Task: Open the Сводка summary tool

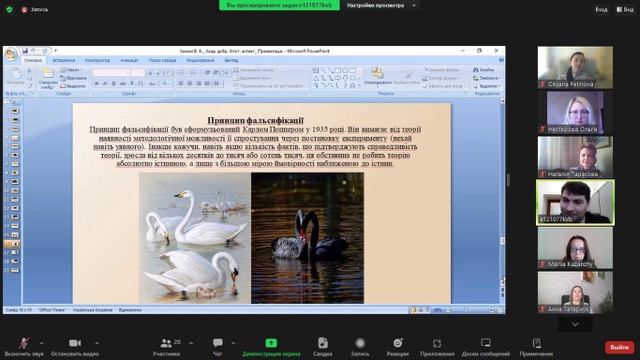Action: [x=322, y=347]
